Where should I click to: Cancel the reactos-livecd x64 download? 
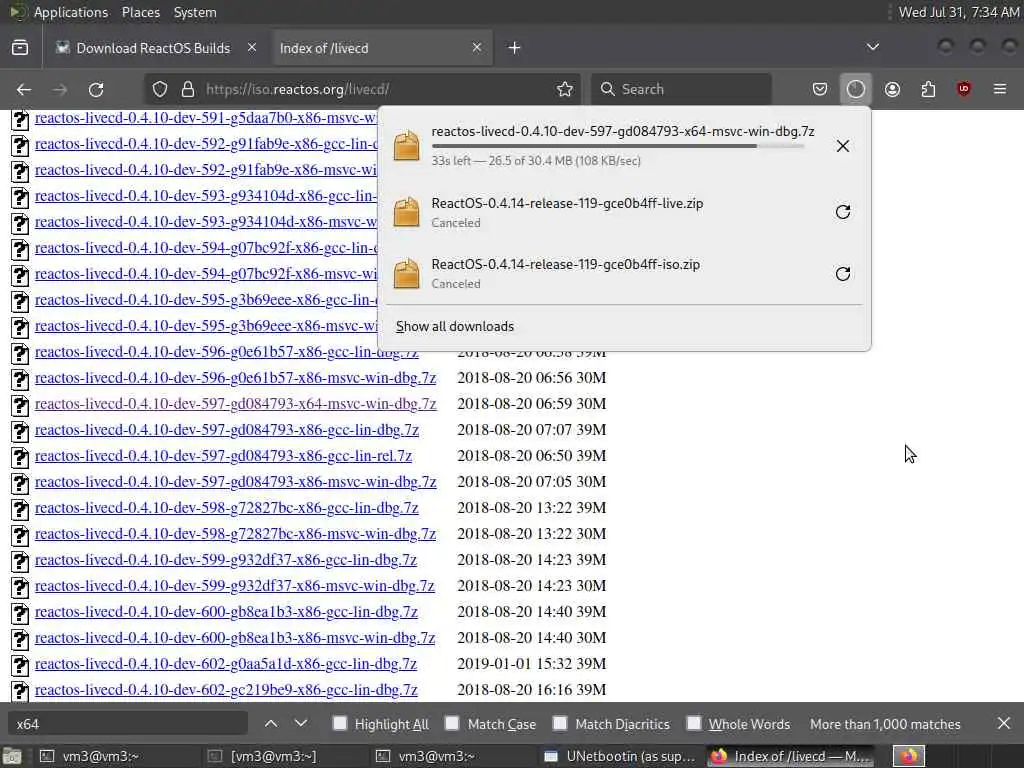(843, 146)
